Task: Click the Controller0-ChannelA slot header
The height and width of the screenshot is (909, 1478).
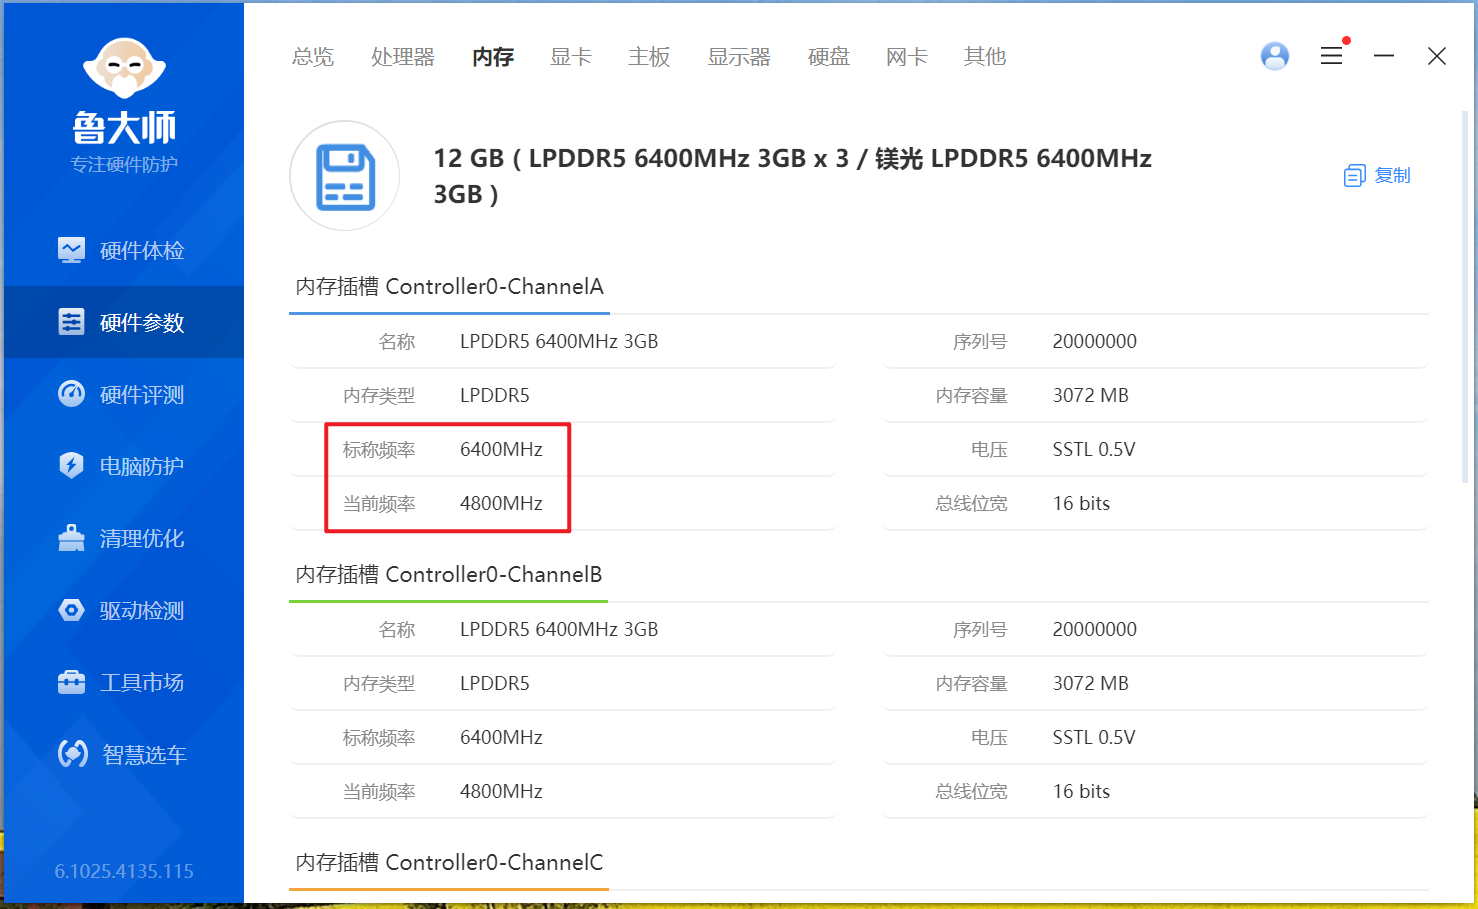Action: [x=450, y=287]
